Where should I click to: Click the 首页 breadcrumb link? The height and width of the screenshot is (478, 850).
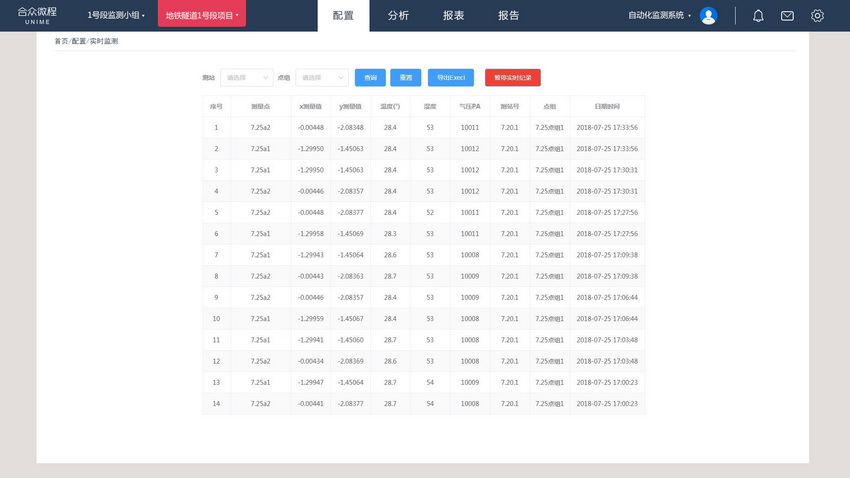[x=61, y=41]
